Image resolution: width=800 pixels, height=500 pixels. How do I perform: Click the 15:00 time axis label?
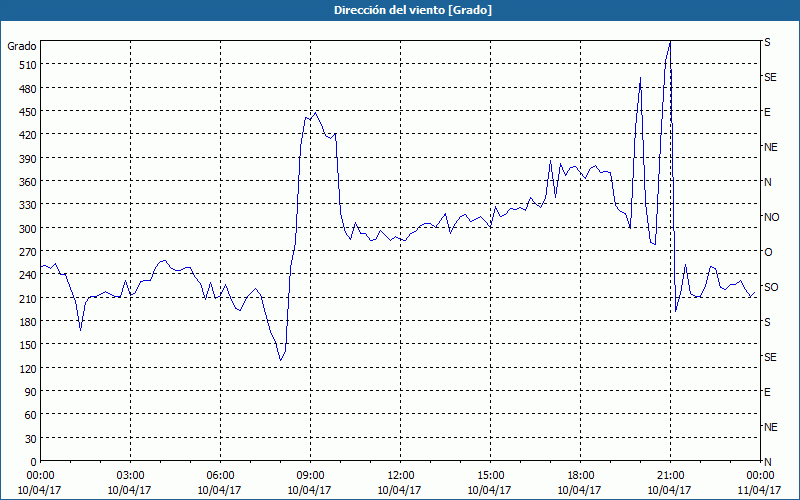click(x=490, y=475)
